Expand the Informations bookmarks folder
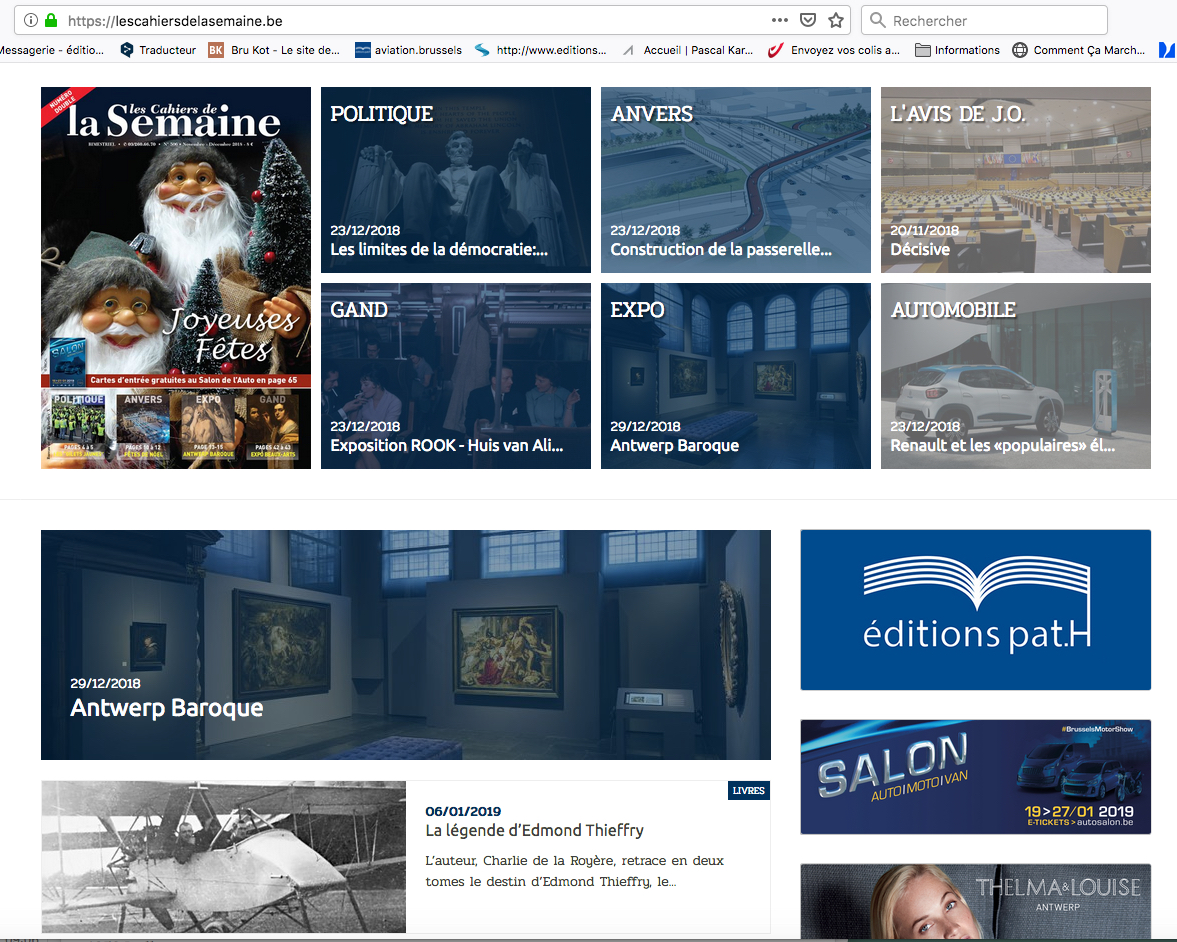1177x942 pixels. point(957,50)
